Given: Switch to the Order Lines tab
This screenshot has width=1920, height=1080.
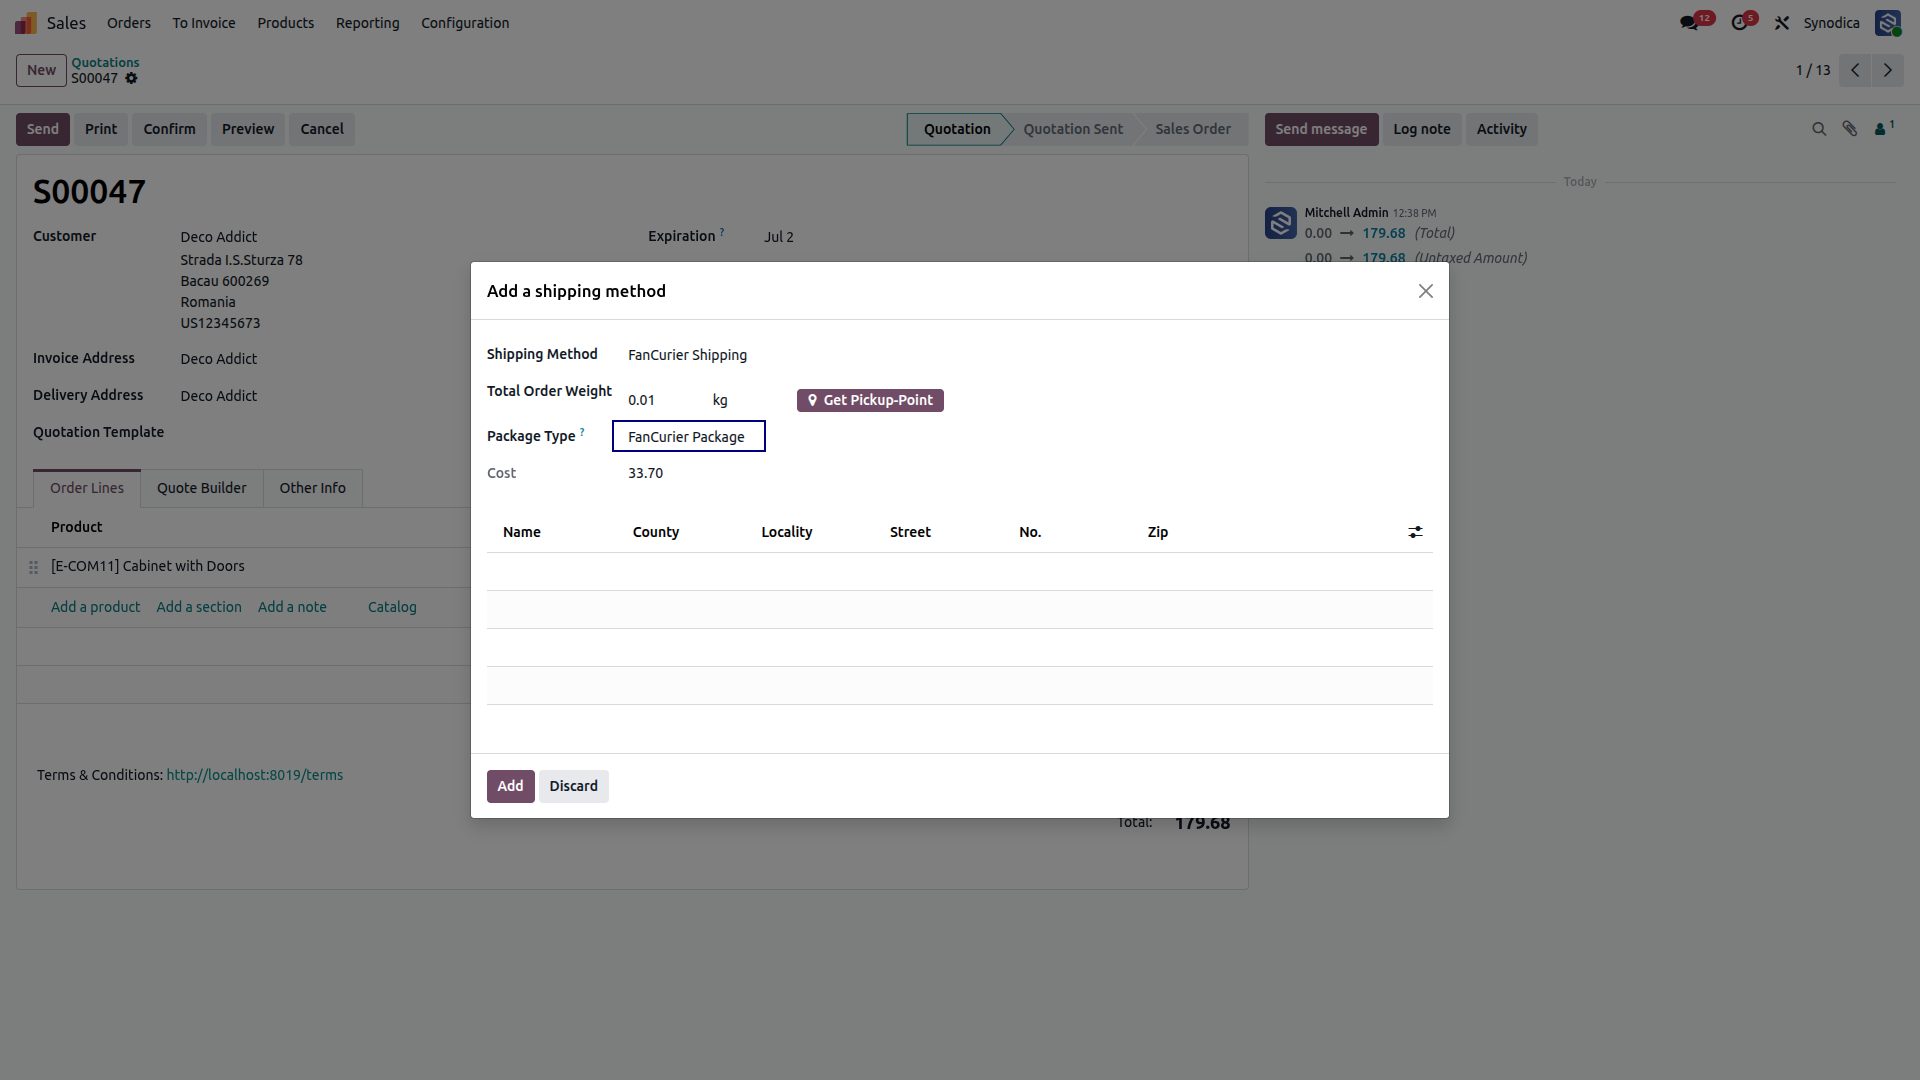Looking at the screenshot, I should pyautogui.click(x=87, y=488).
